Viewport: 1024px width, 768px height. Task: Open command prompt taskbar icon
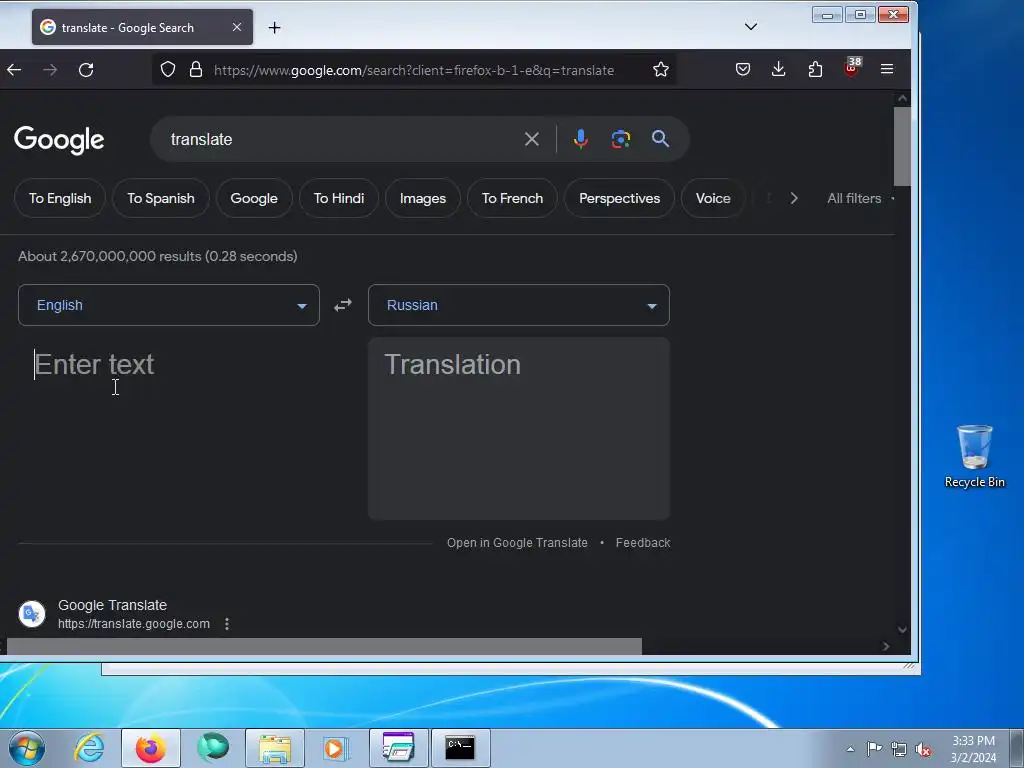click(460, 748)
